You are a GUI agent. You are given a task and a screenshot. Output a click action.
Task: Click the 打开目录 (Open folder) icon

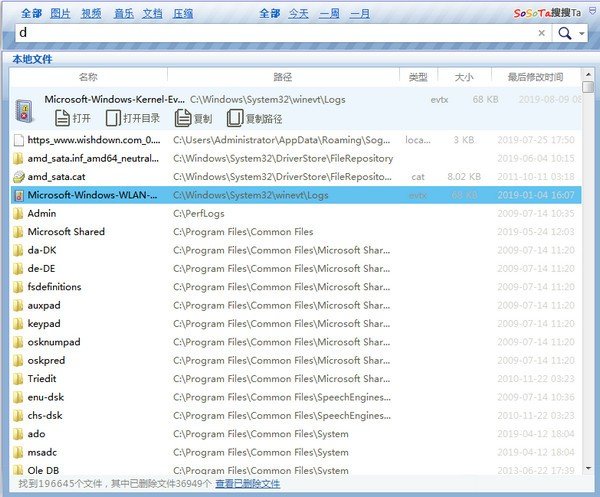coord(114,118)
